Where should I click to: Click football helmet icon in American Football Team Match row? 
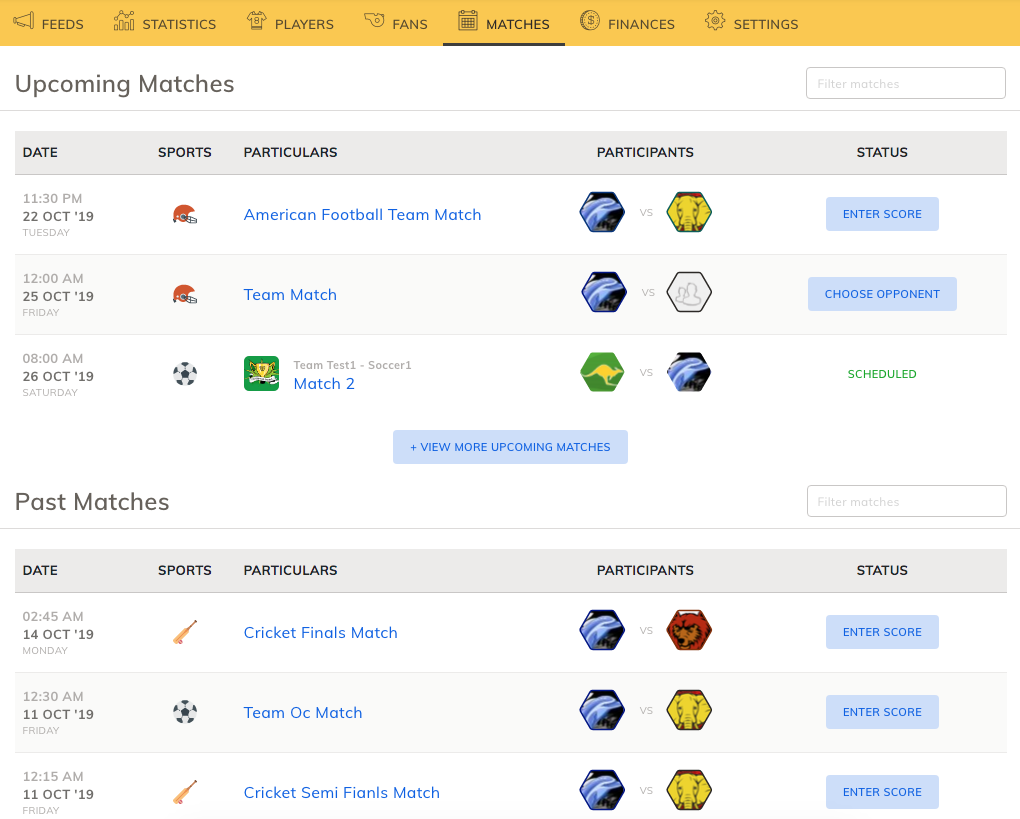(185, 214)
